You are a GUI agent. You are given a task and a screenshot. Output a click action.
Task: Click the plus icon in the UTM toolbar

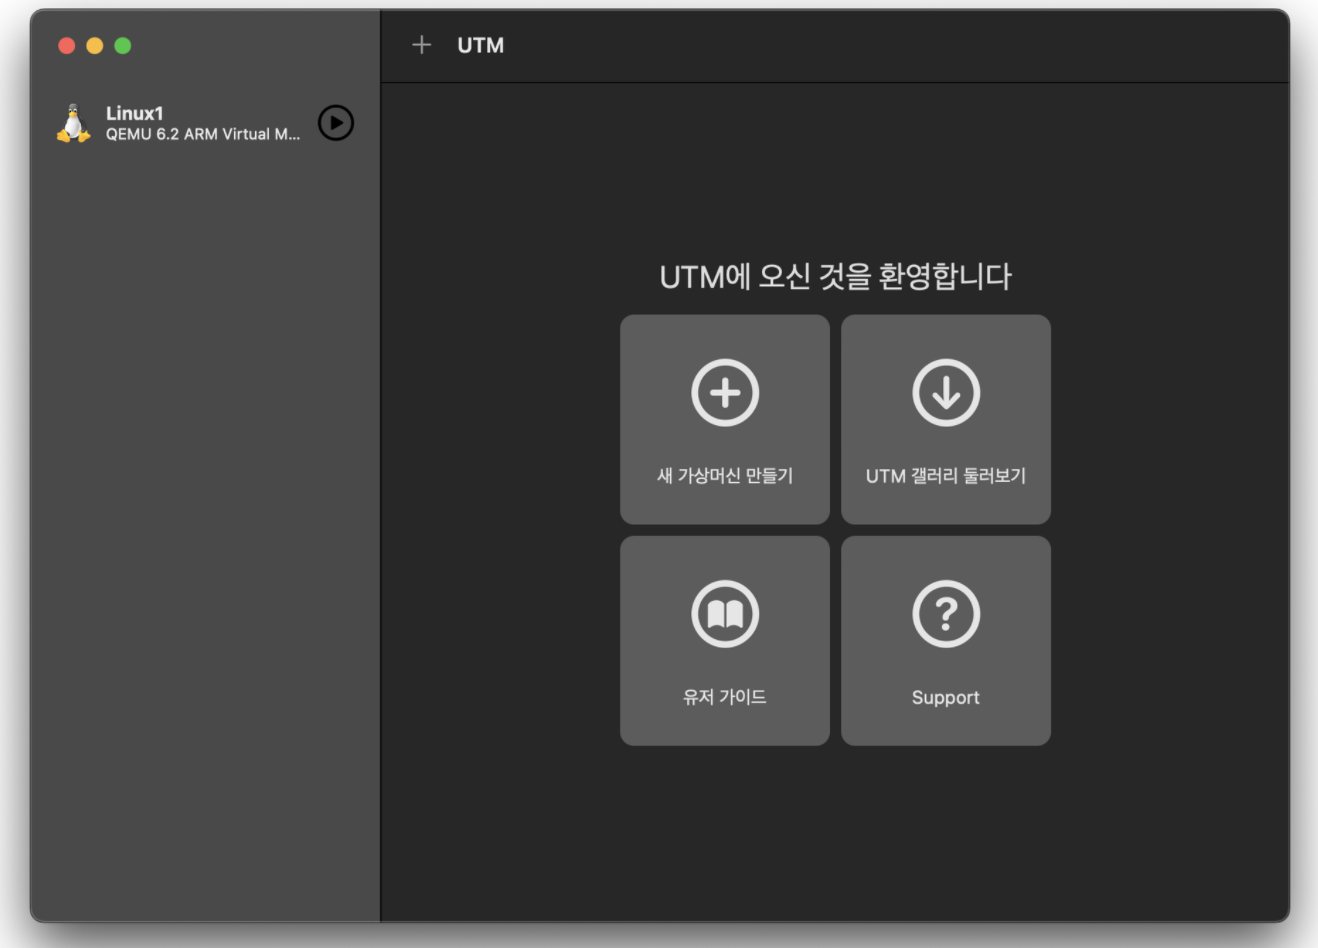point(422,45)
